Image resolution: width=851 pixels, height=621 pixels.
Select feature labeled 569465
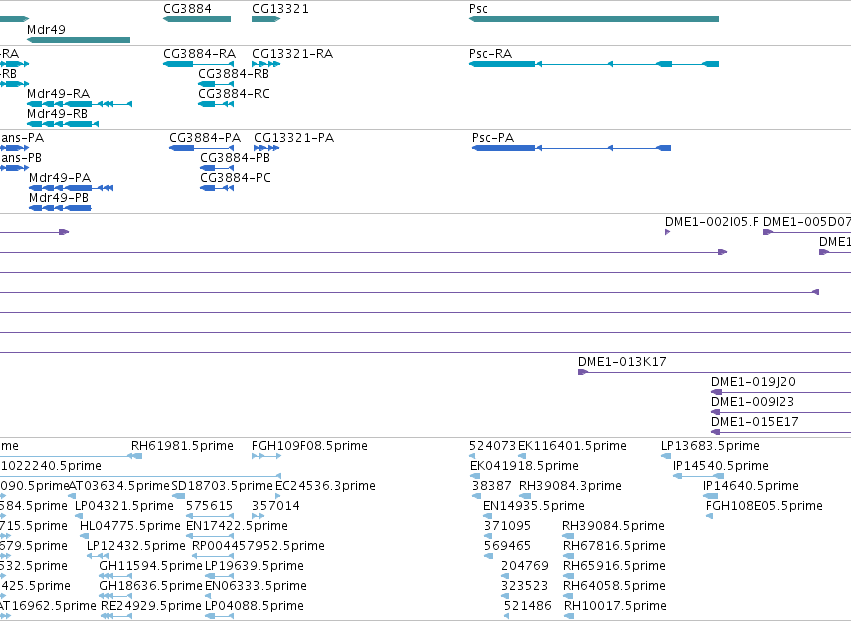pyautogui.click(x=507, y=547)
